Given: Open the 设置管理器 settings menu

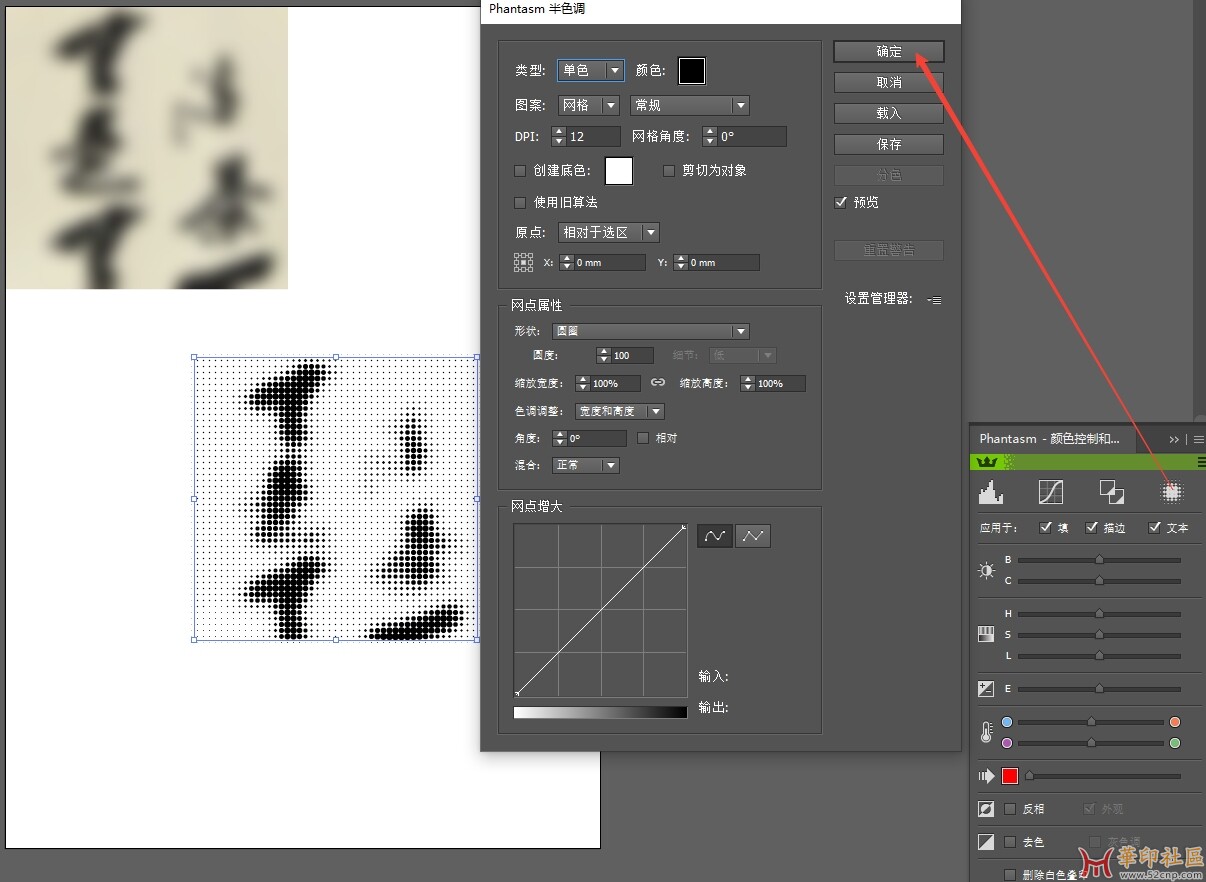Looking at the screenshot, I should (934, 299).
